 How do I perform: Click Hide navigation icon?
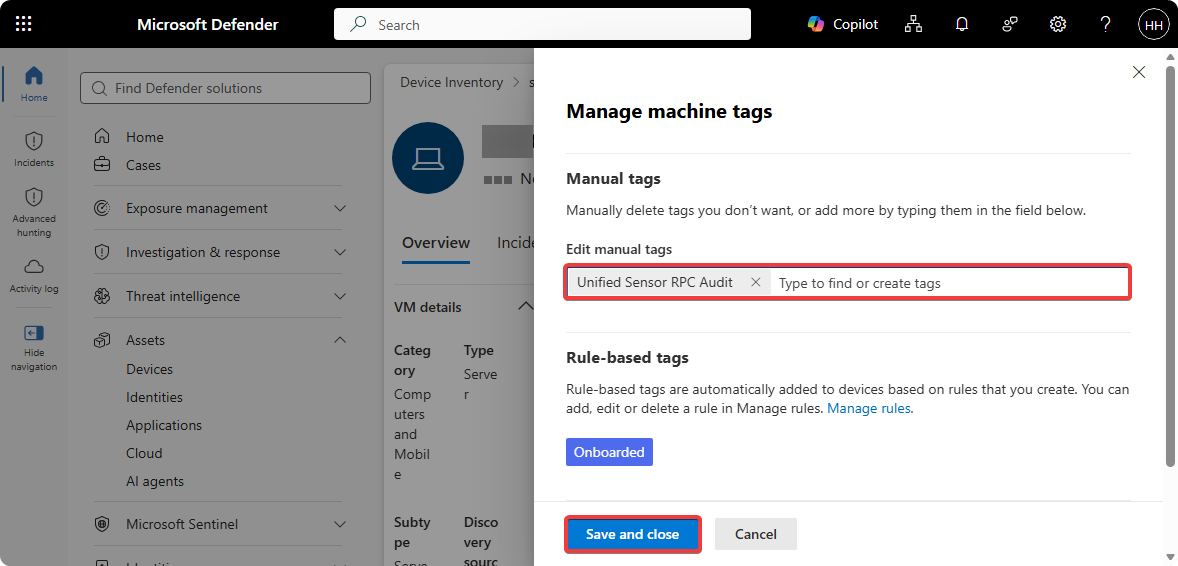click(x=34, y=333)
